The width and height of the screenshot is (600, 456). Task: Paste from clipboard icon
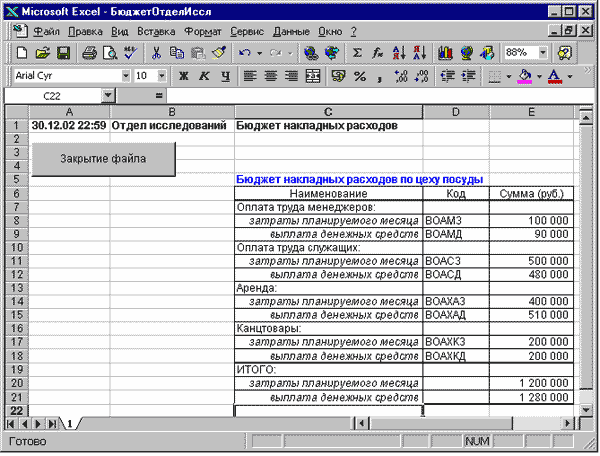[x=197, y=53]
